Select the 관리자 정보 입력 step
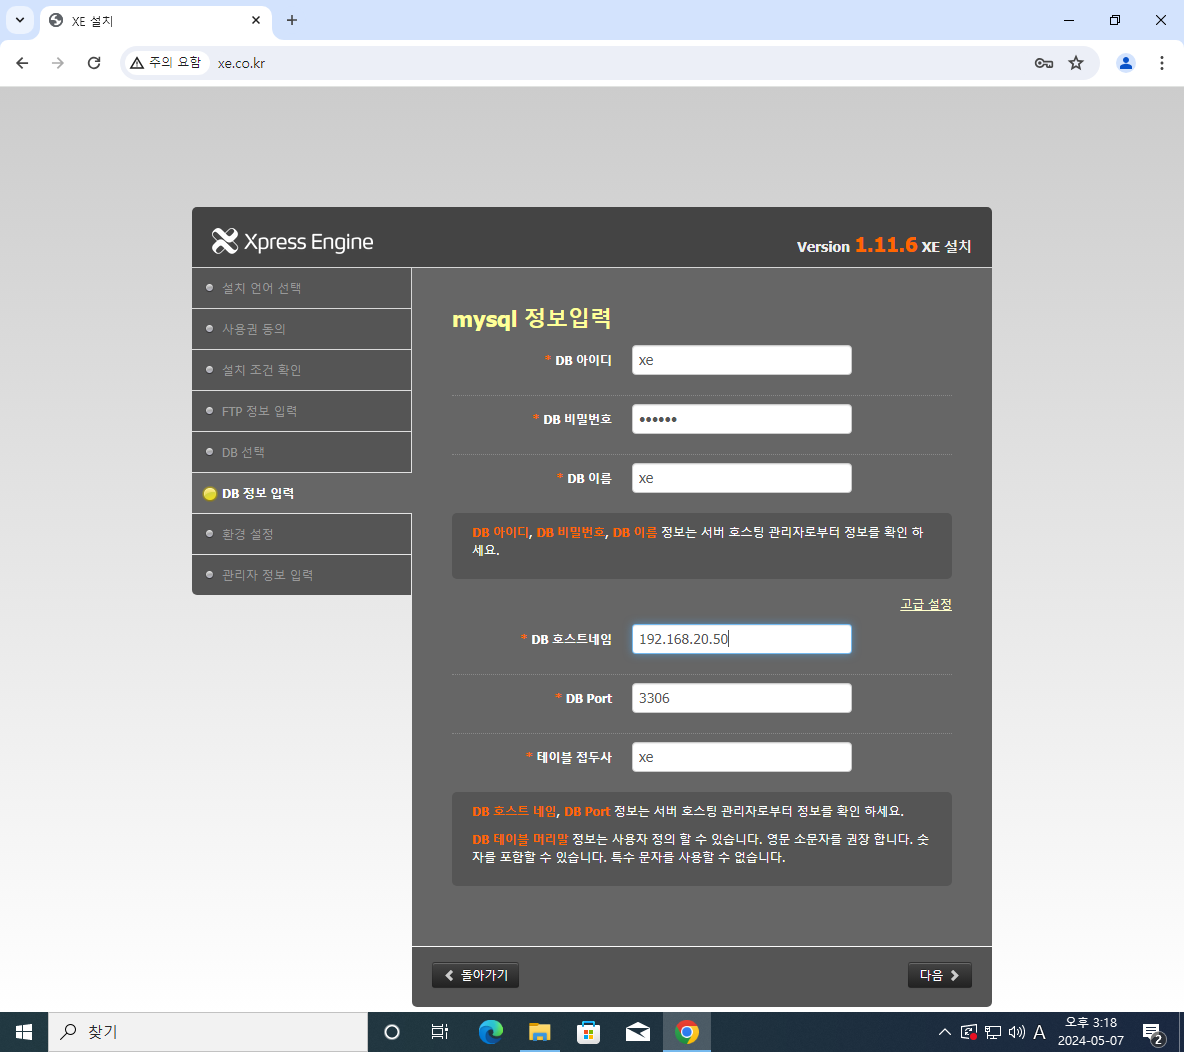1184x1052 pixels. [x=302, y=575]
